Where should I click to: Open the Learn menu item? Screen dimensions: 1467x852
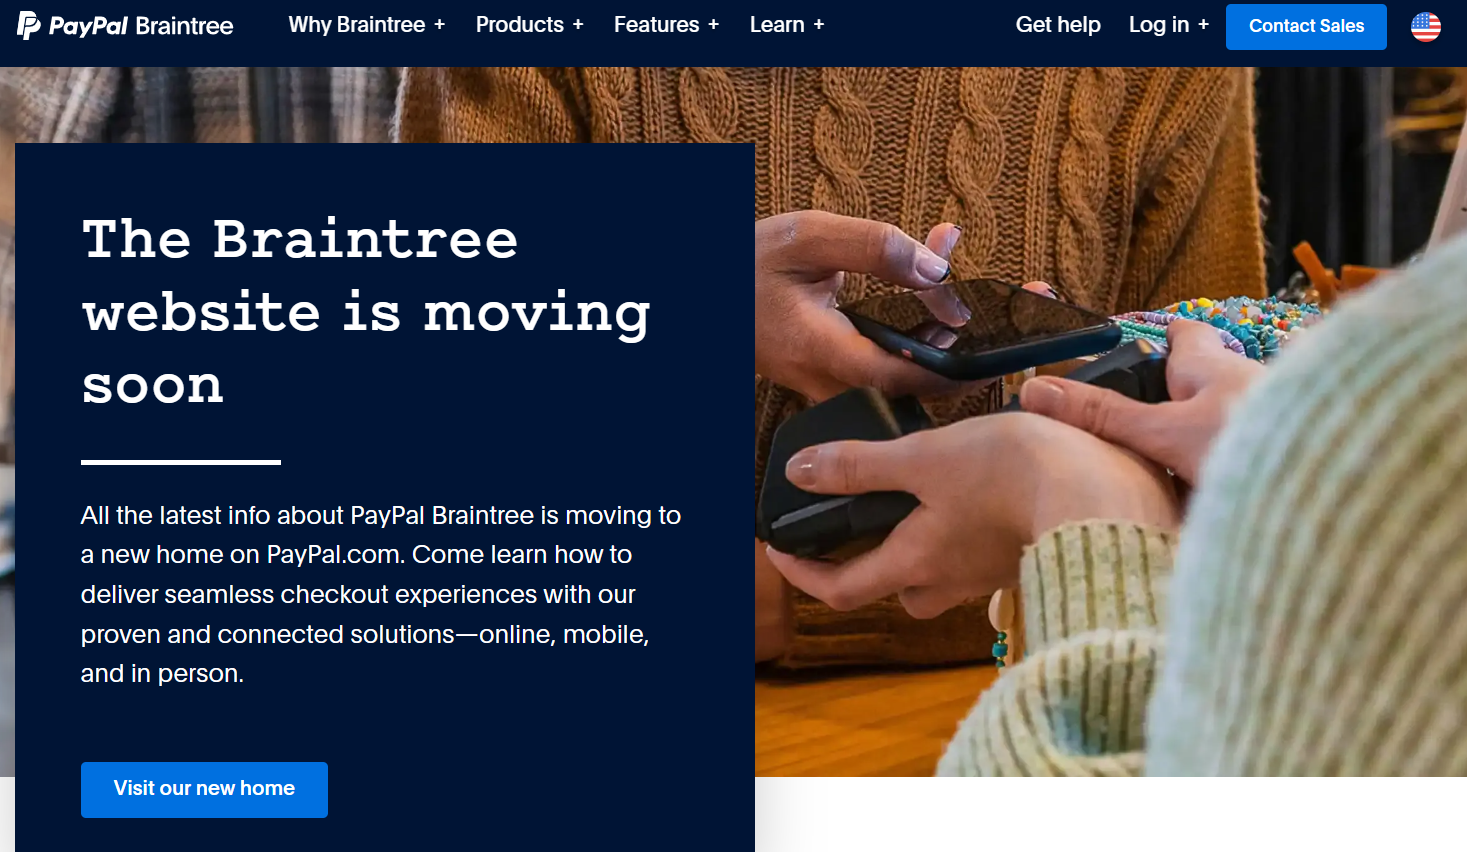coord(777,25)
